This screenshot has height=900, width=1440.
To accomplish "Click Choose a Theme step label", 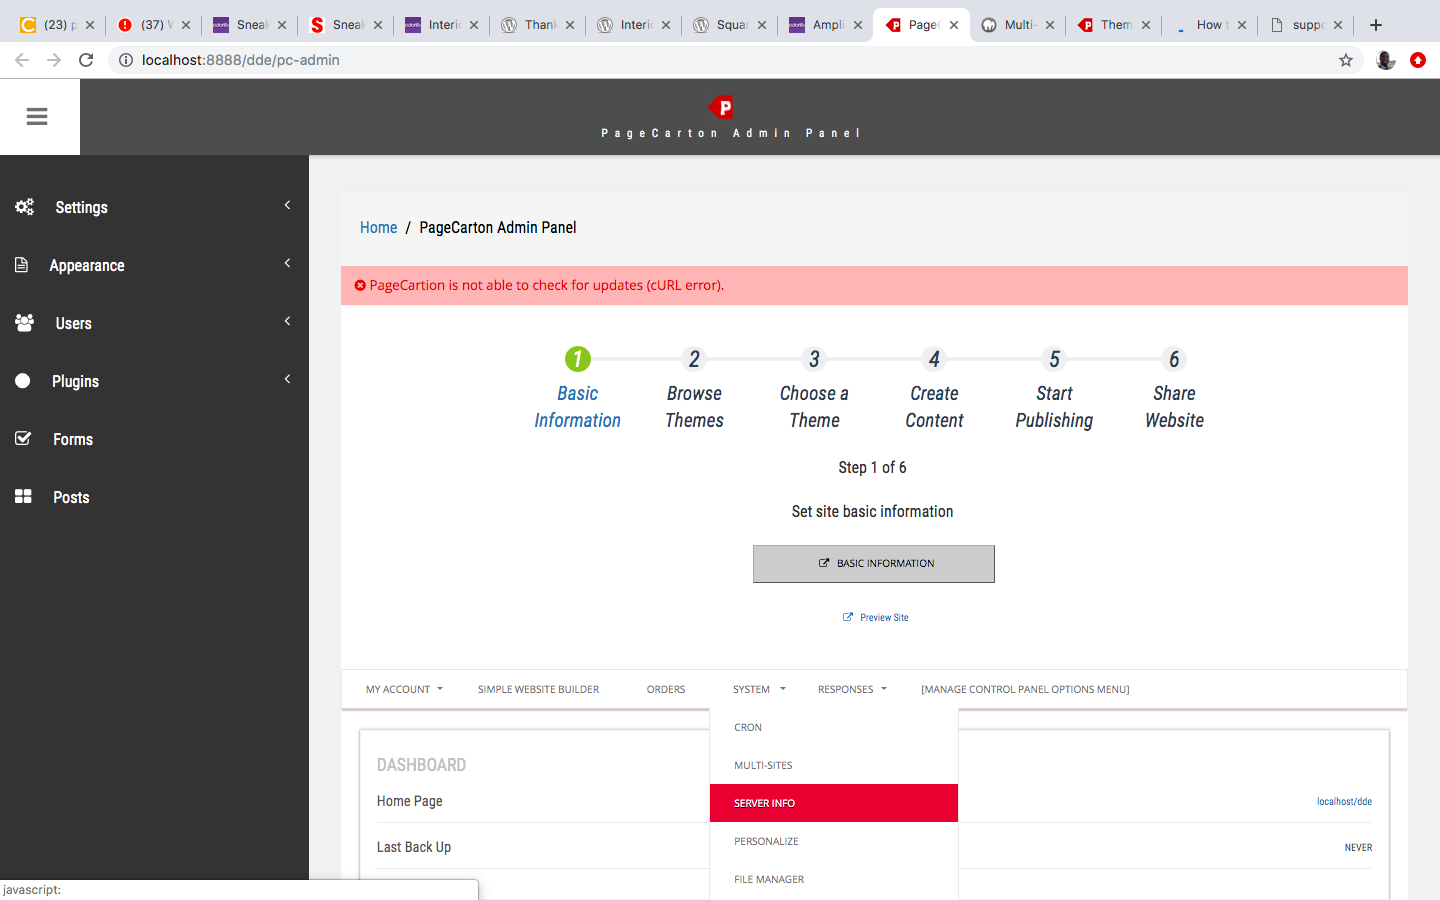I will [x=814, y=407].
